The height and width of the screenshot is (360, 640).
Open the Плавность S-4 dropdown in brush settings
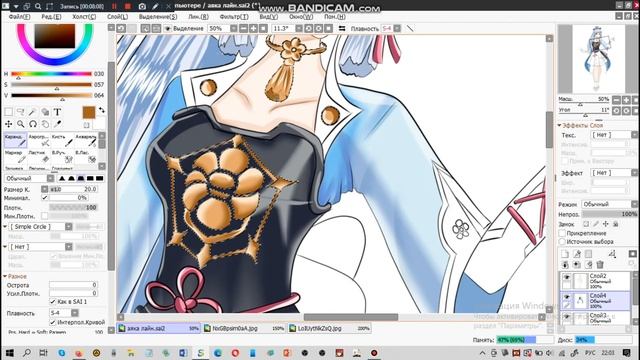click(x=64, y=313)
